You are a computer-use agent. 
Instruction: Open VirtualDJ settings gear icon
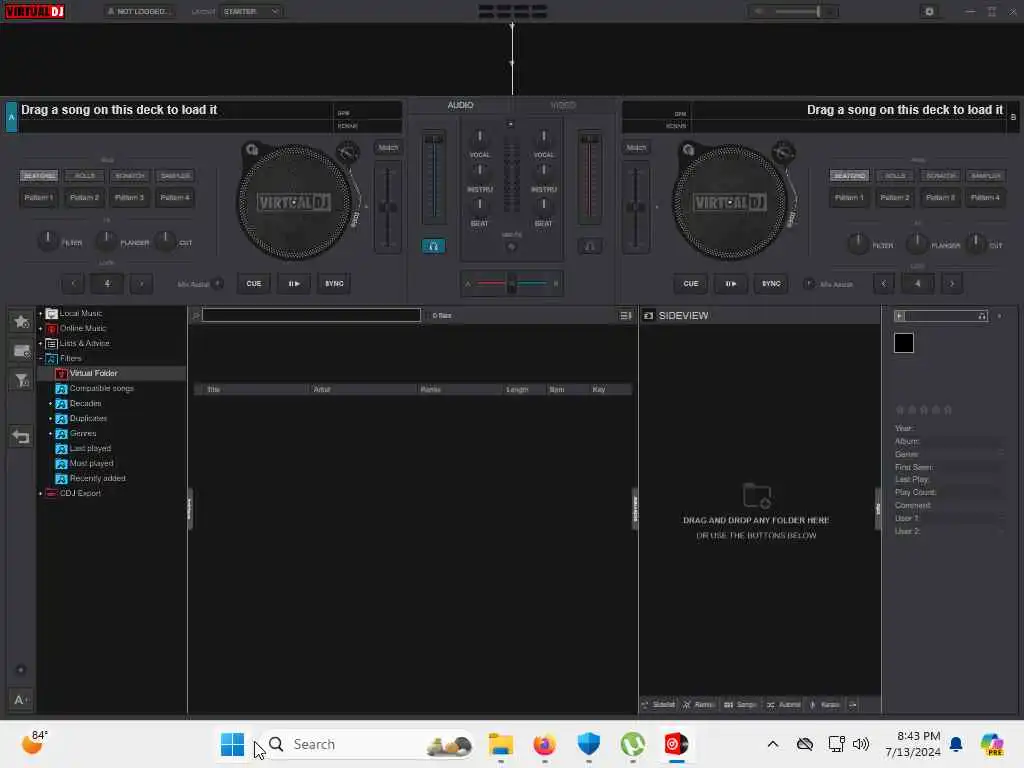tap(929, 12)
